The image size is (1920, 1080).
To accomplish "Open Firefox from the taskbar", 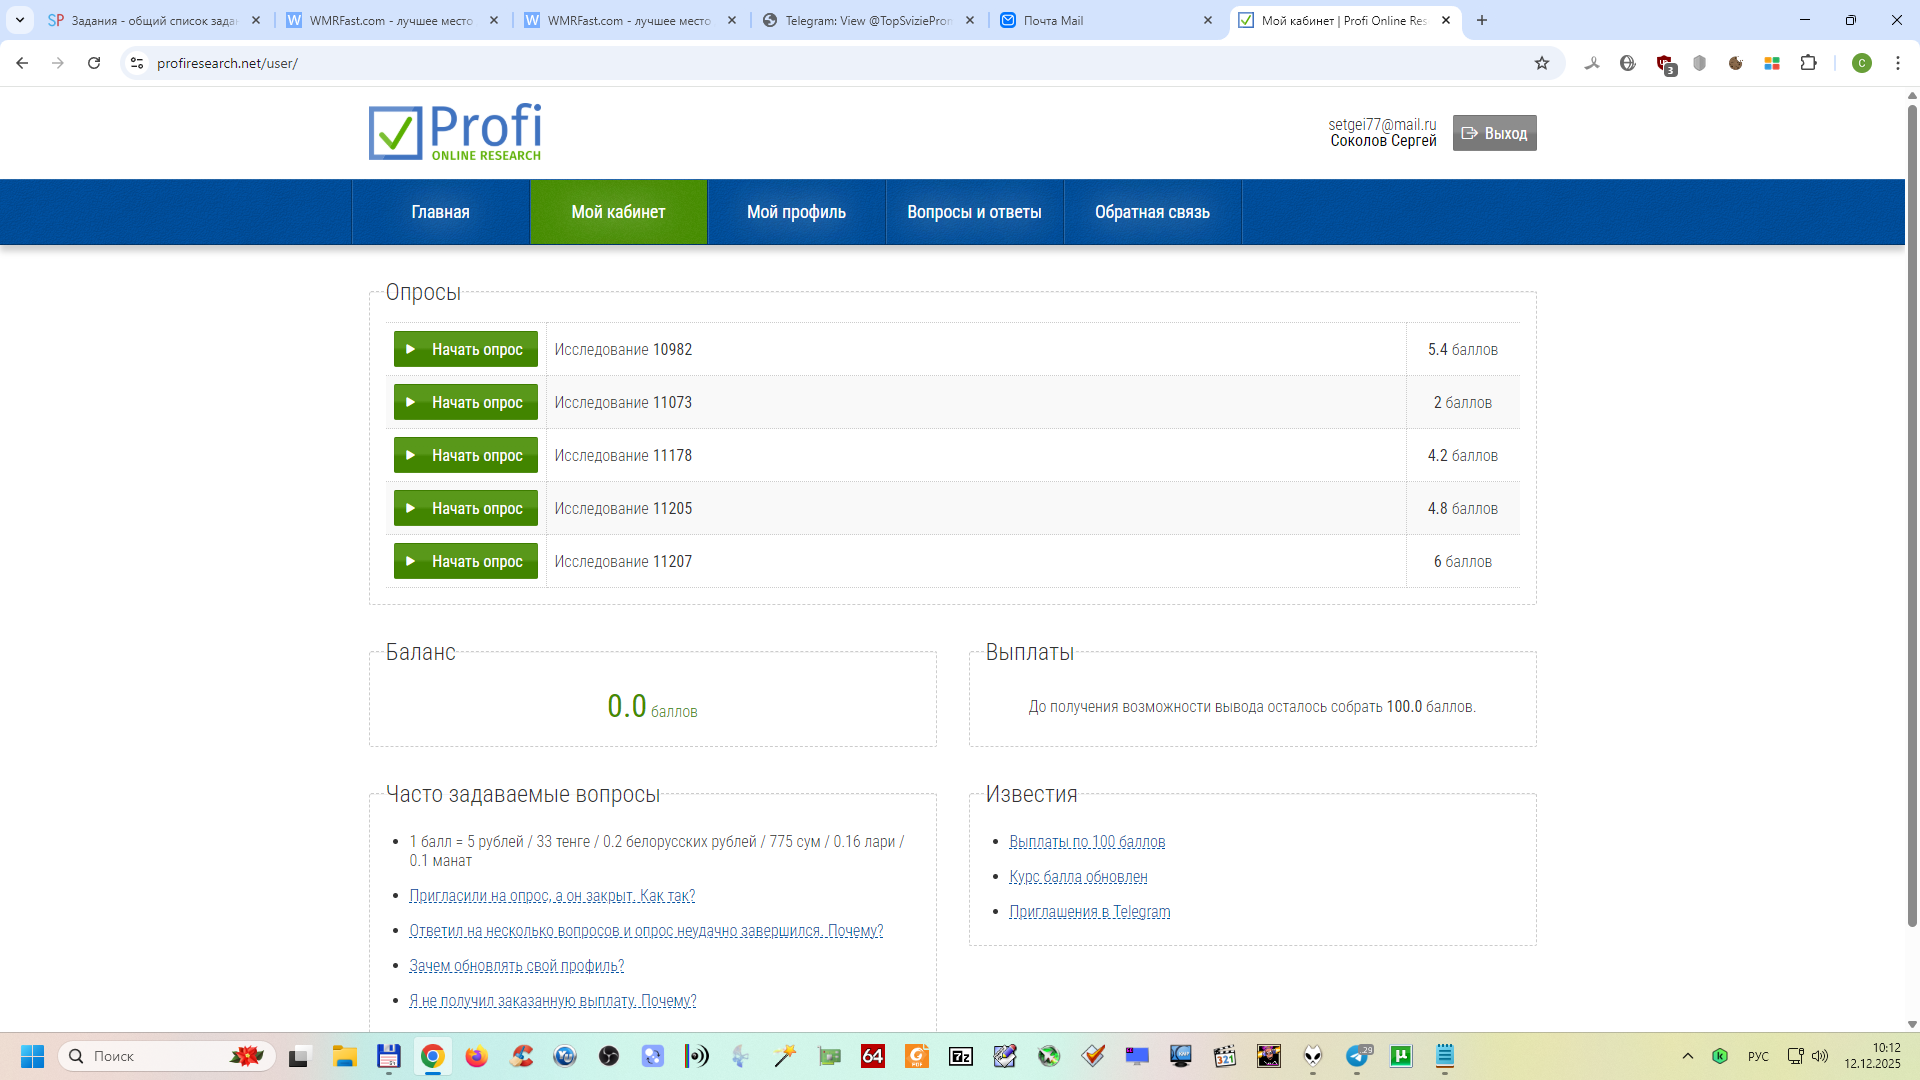I will pos(476,1056).
